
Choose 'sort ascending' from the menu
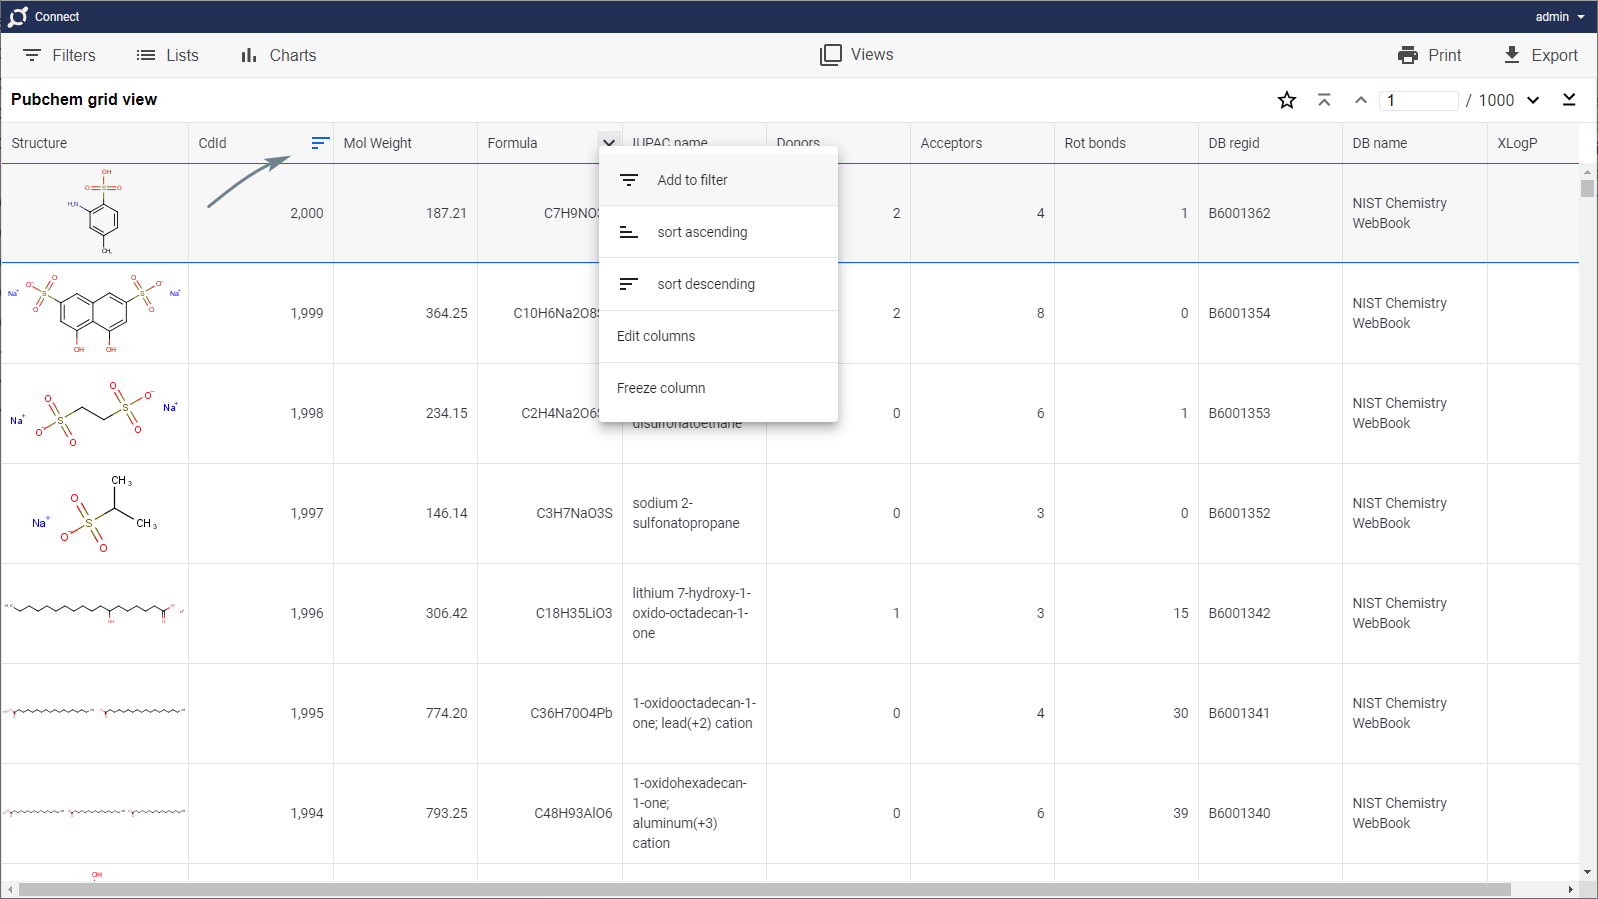(702, 232)
